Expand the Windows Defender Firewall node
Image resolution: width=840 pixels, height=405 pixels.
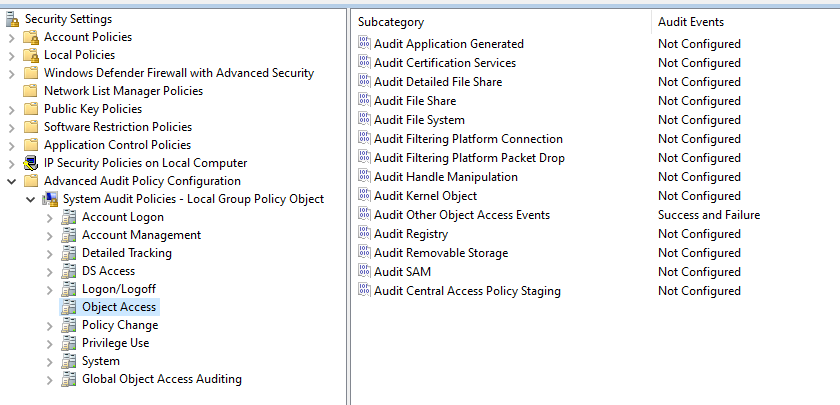(x=11, y=73)
